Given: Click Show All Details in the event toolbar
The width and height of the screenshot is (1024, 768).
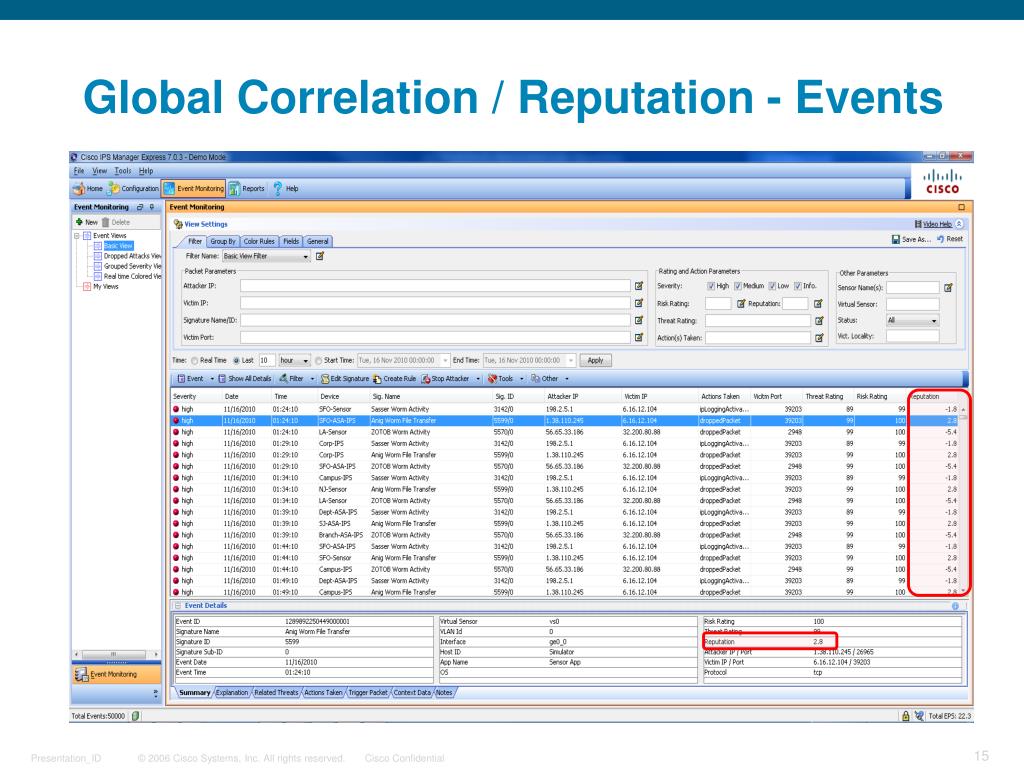Looking at the screenshot, I should [x=244, y=379].
